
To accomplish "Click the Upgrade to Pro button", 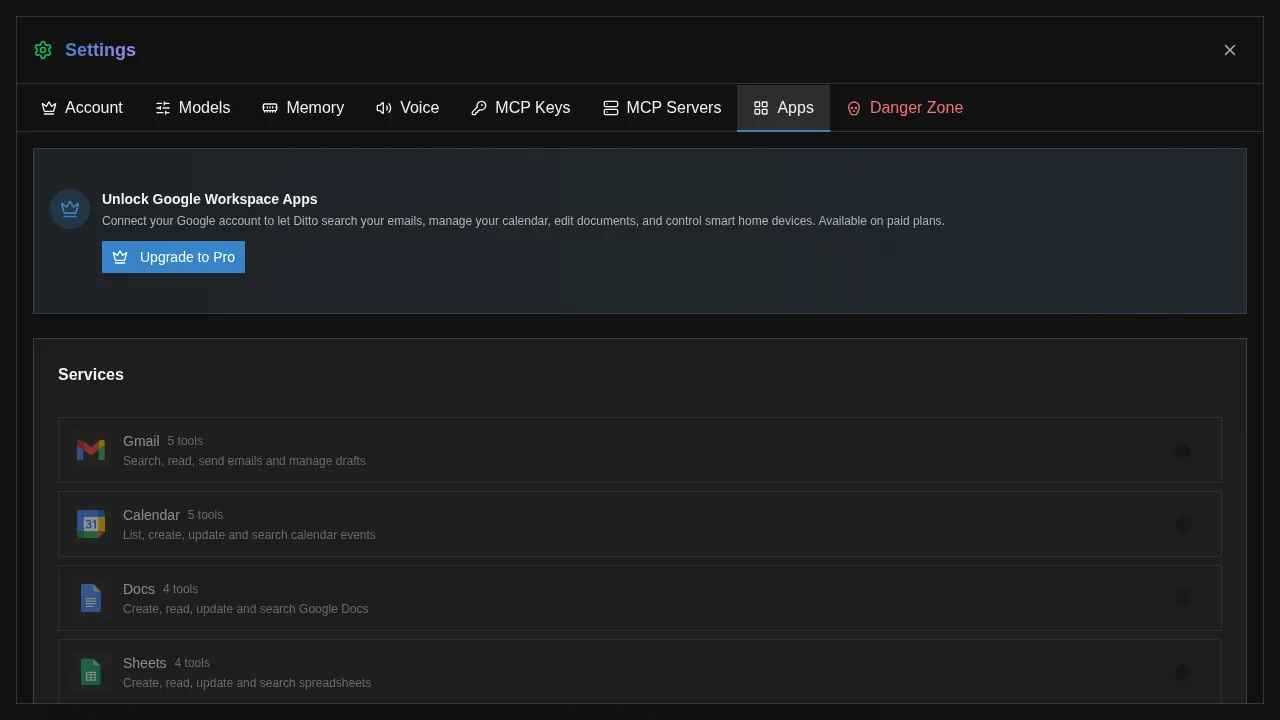I will point(173,257).
